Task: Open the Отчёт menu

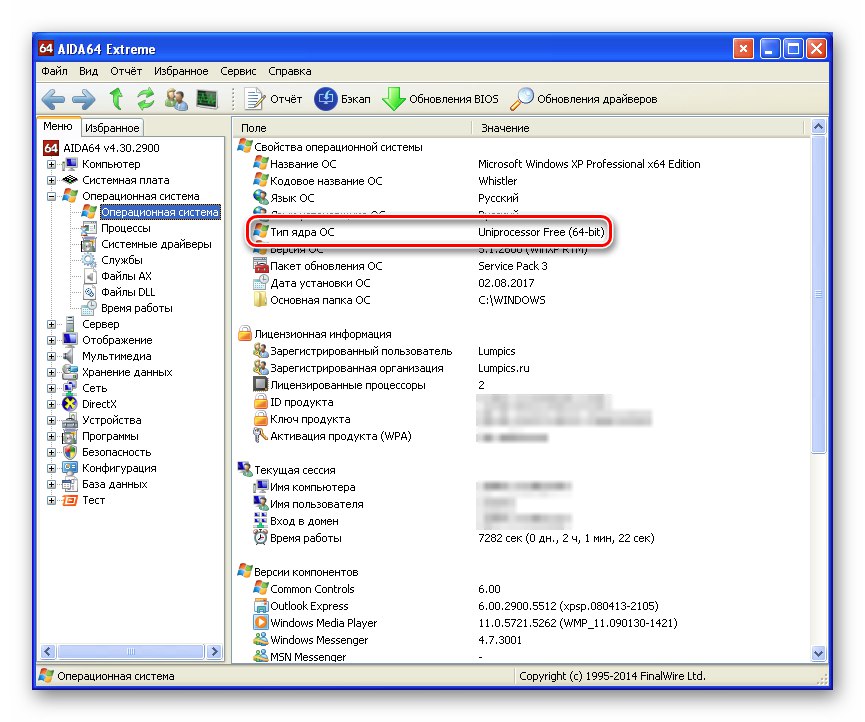Action: point(126,71)
